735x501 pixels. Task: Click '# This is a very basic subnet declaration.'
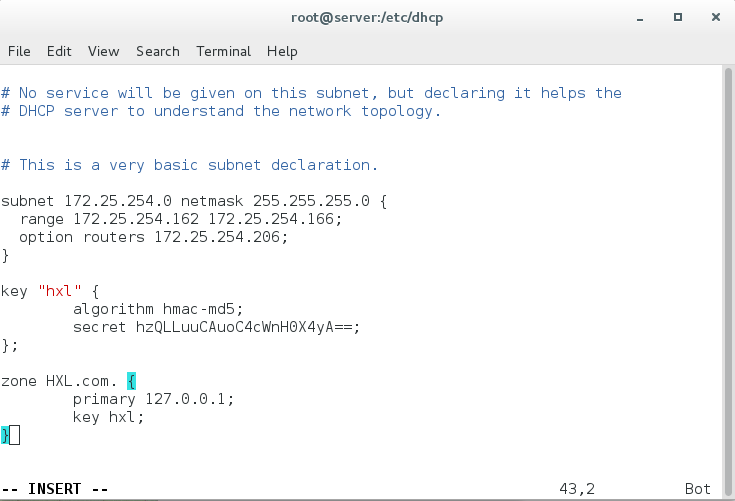pyautogui.click(x=189, y=165)
